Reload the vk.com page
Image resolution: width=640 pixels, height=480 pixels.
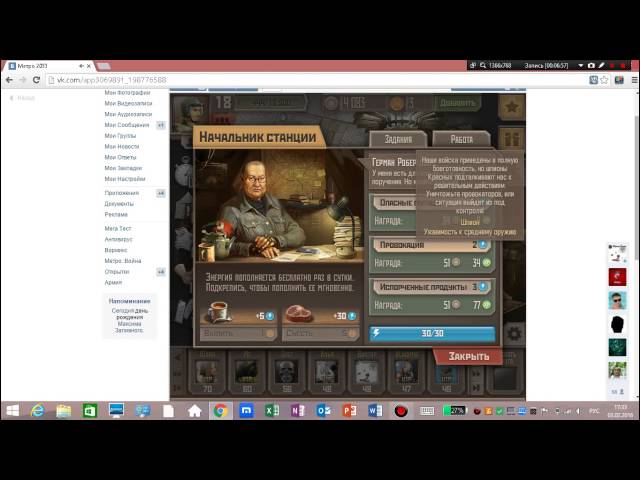point(36,80)
